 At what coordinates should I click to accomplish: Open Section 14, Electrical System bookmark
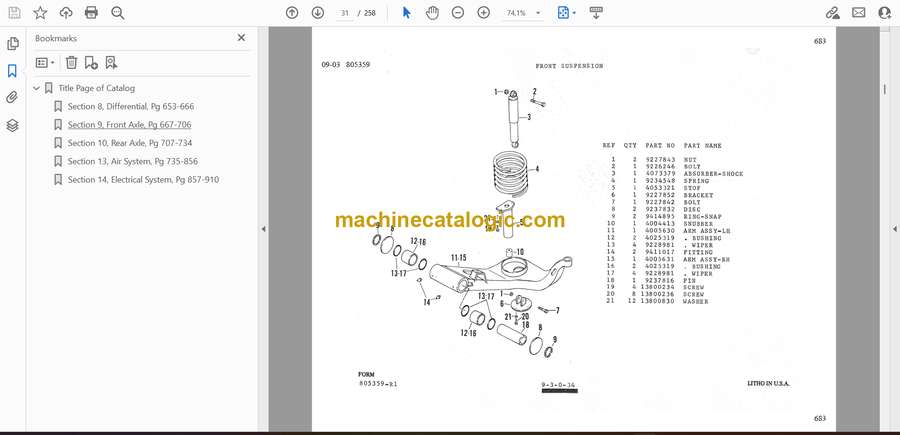(x=143, y=180)
